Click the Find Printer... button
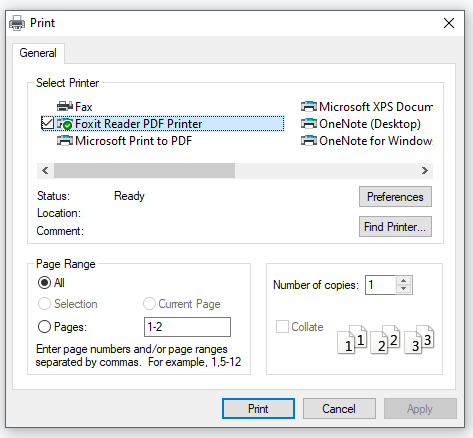This screenshot has width=473, height=438. (395, 227)
